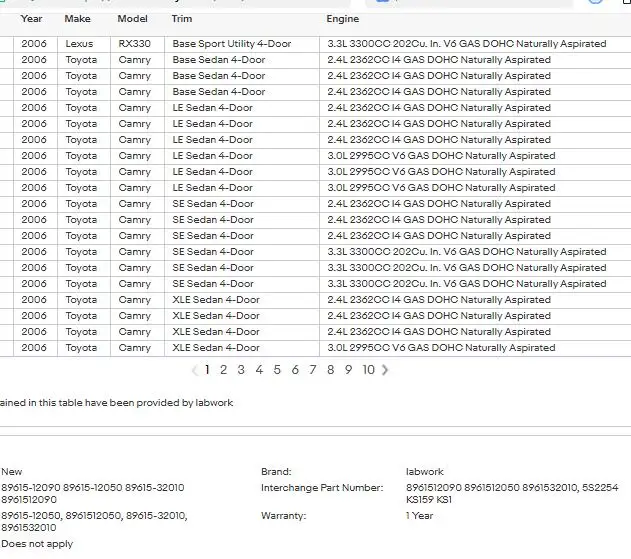Click the Model column header
This screenshot has height=559, width=631.
(x=132, y=19)
